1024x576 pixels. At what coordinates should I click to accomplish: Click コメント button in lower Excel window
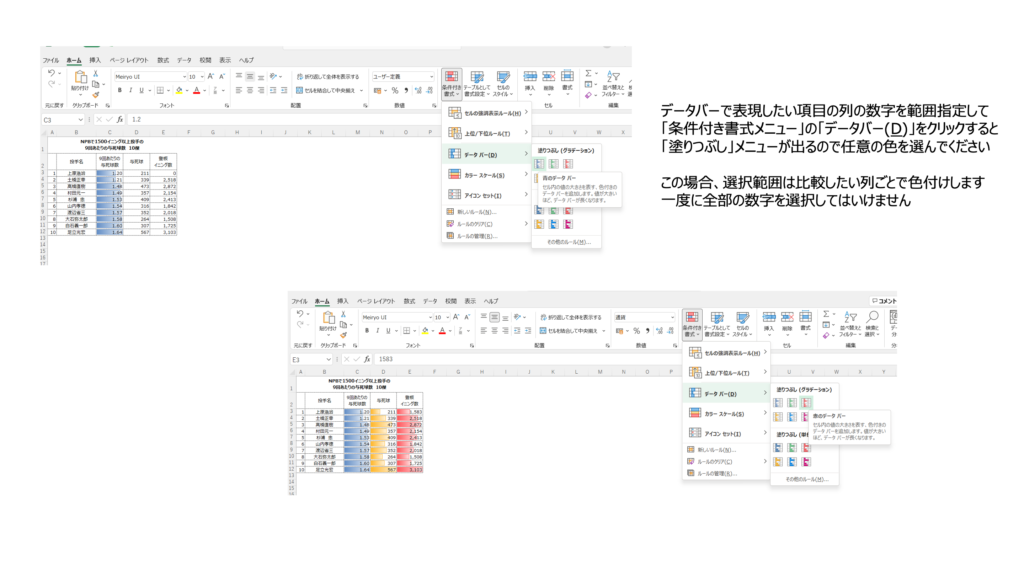click(x=884, y=301)
